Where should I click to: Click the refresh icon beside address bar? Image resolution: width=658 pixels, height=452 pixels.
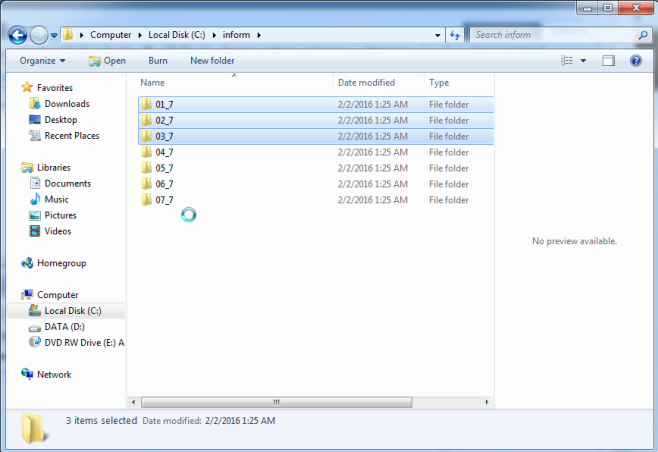[x=455, y=35]
